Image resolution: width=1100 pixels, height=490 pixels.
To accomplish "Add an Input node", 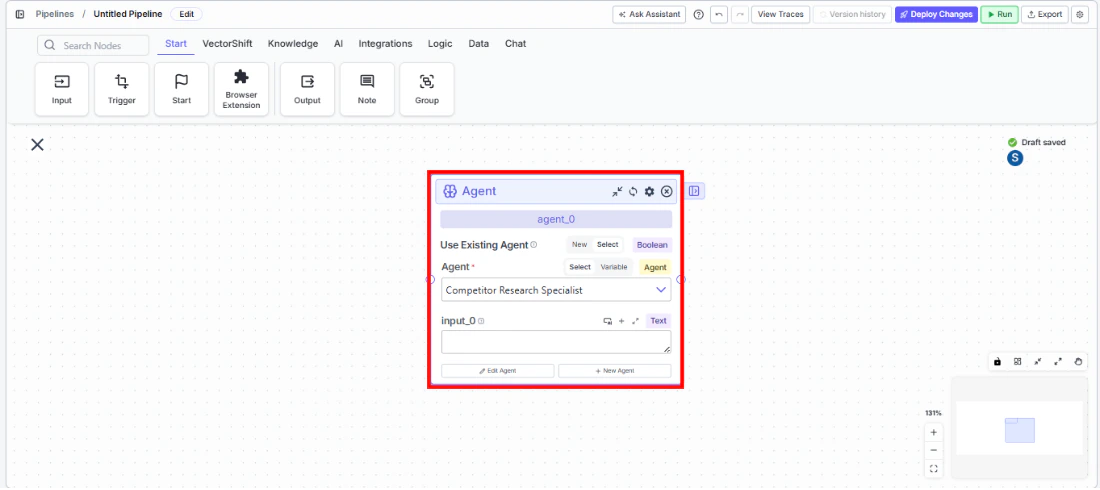I will [x=62, y=89].
